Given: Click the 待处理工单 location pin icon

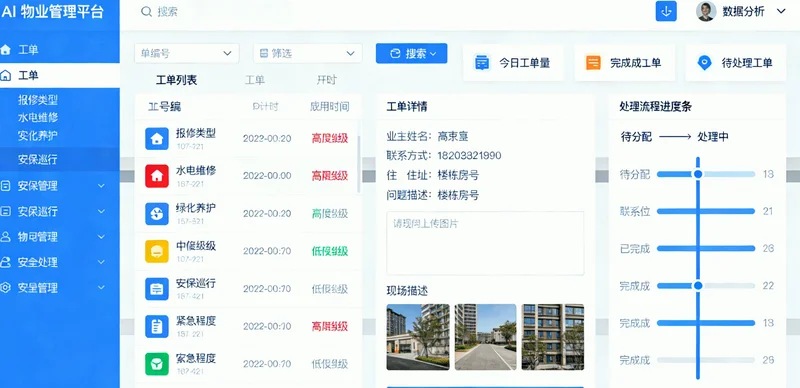Looking at the screenshot, I should point(704,63).
